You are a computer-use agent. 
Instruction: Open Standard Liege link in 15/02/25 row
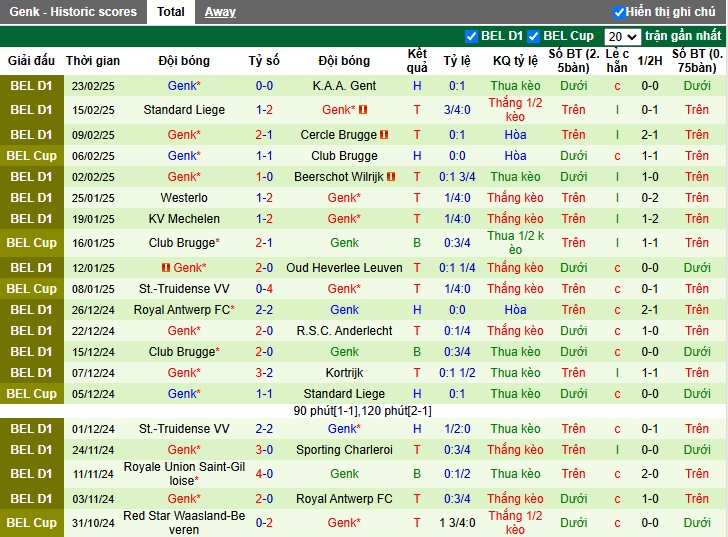pyautogui.click(x=184, y=110)
